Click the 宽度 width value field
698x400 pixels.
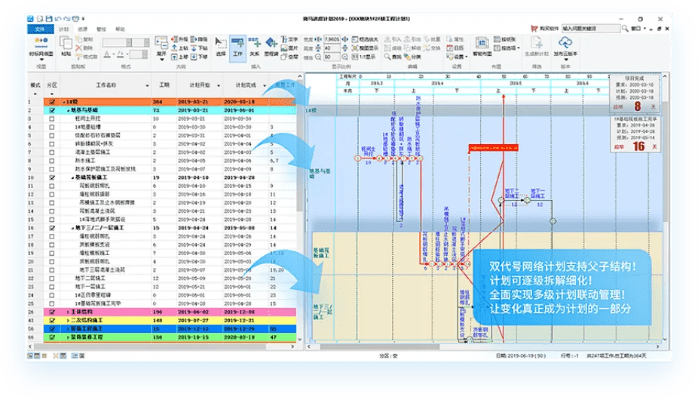[332, 40]
